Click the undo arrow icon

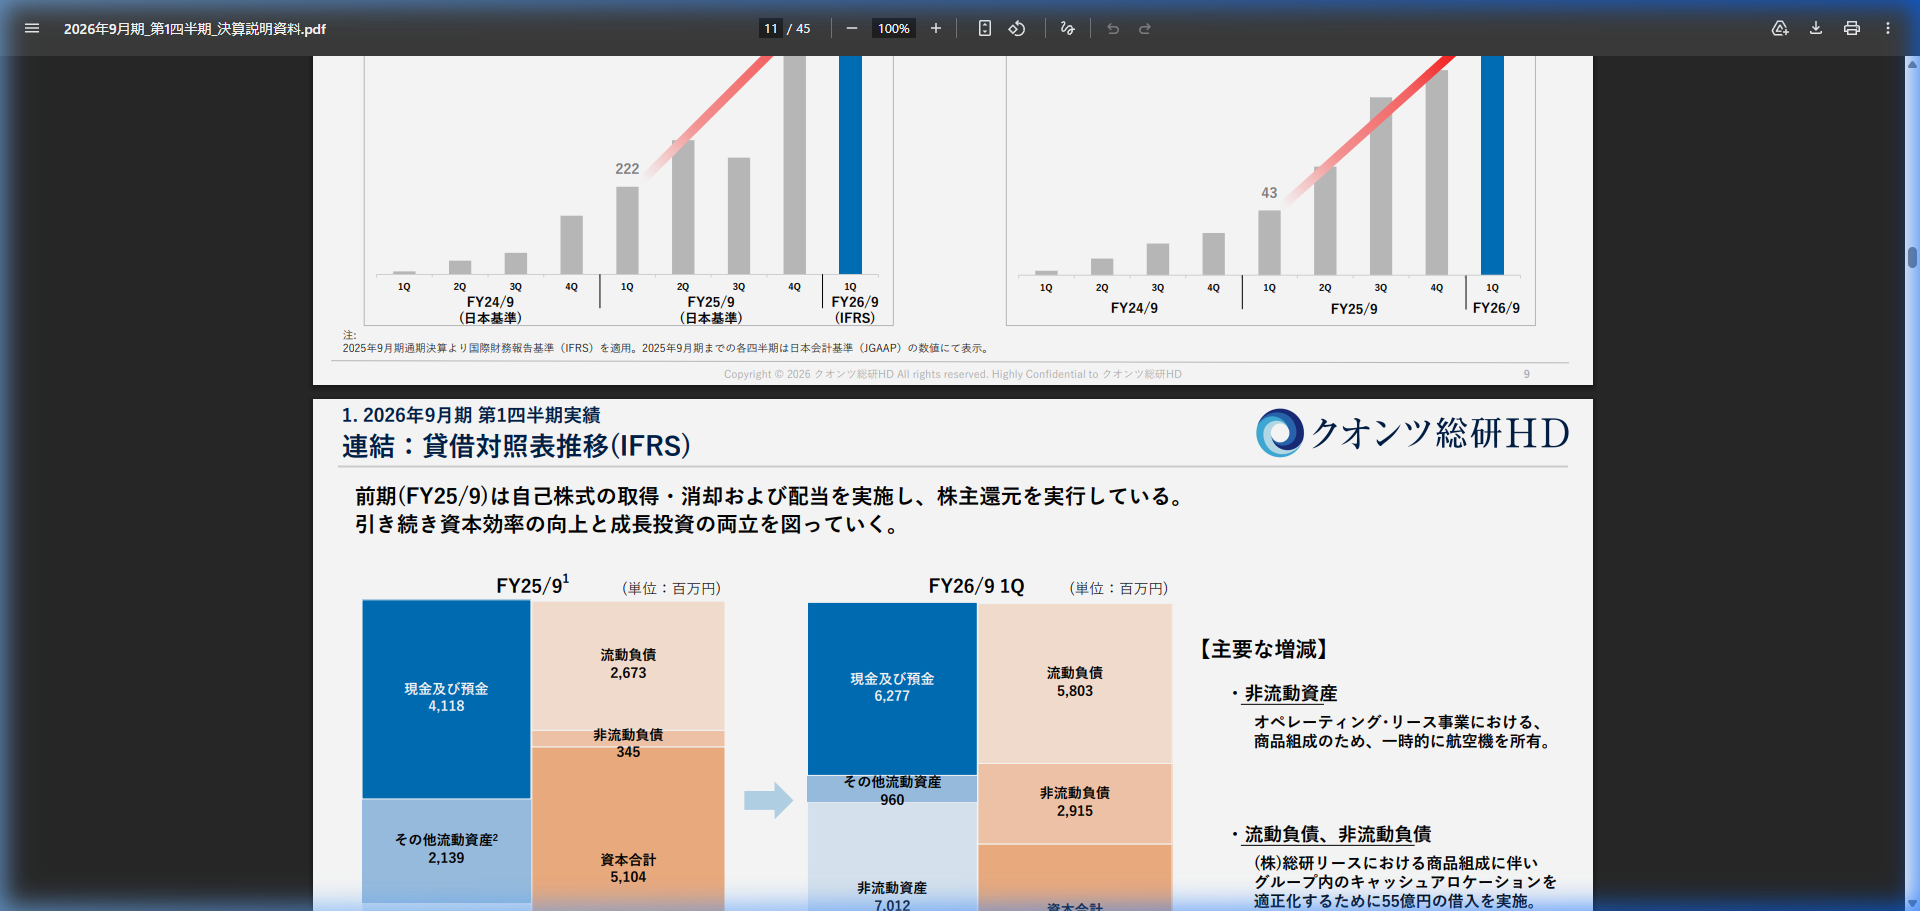coord(1112,28)
